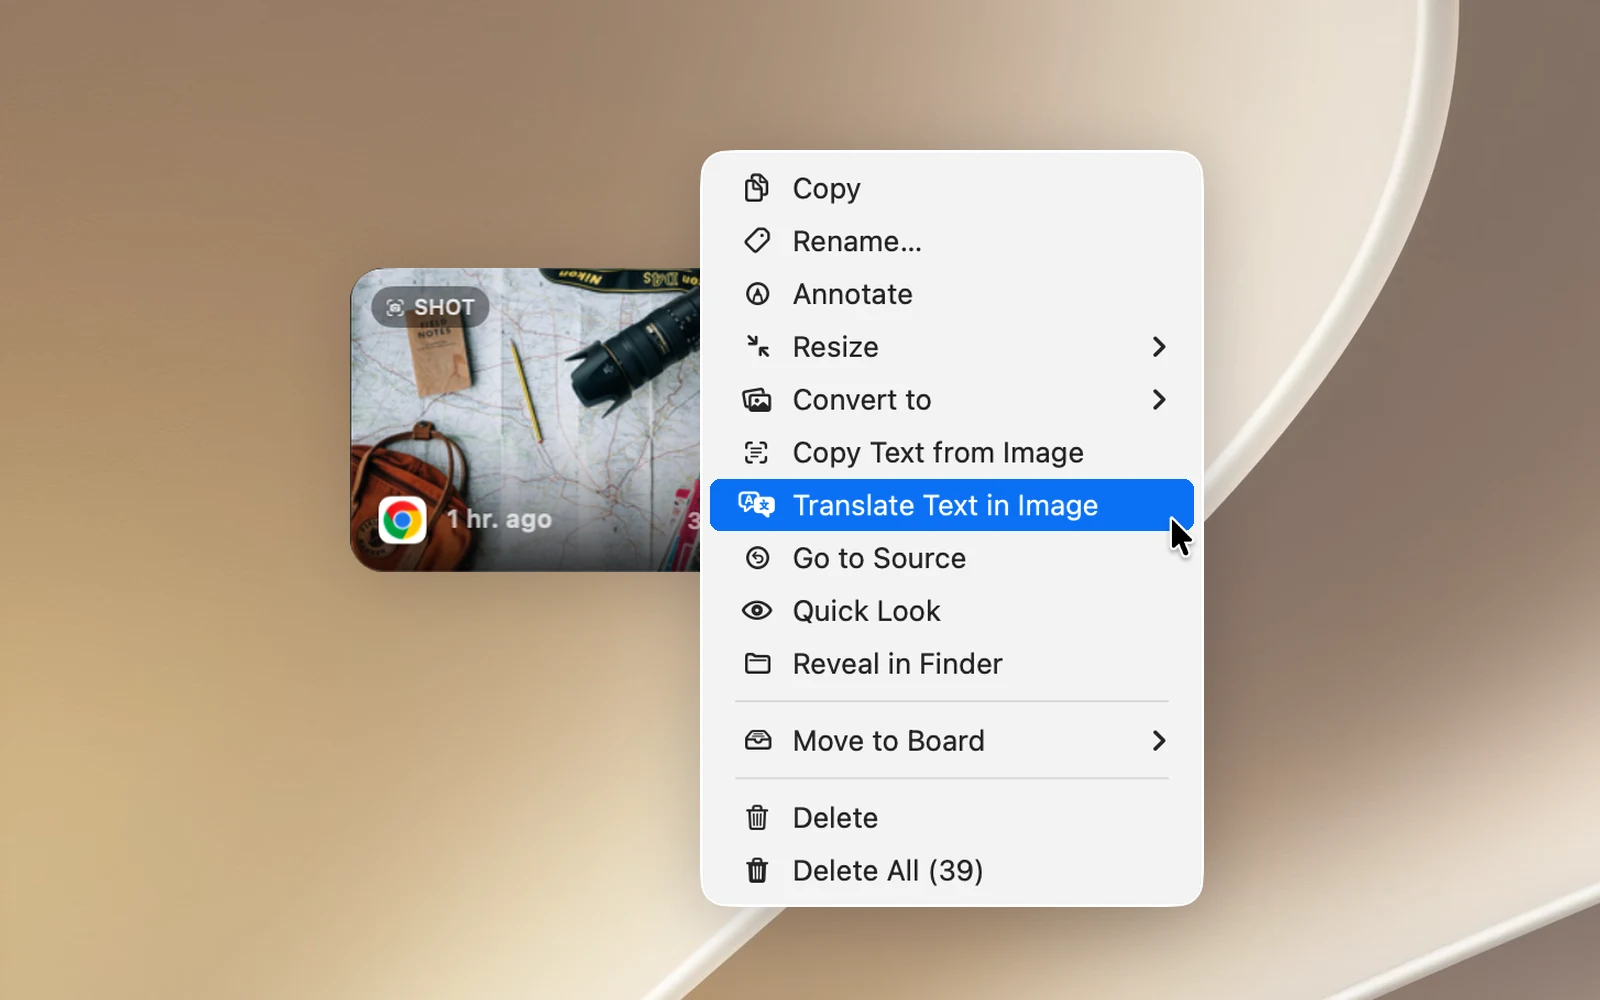Viewport: 1600px width, 1000px height.
Task: Open the Move to Board submenu chevron
Action: click(1159, 741)
